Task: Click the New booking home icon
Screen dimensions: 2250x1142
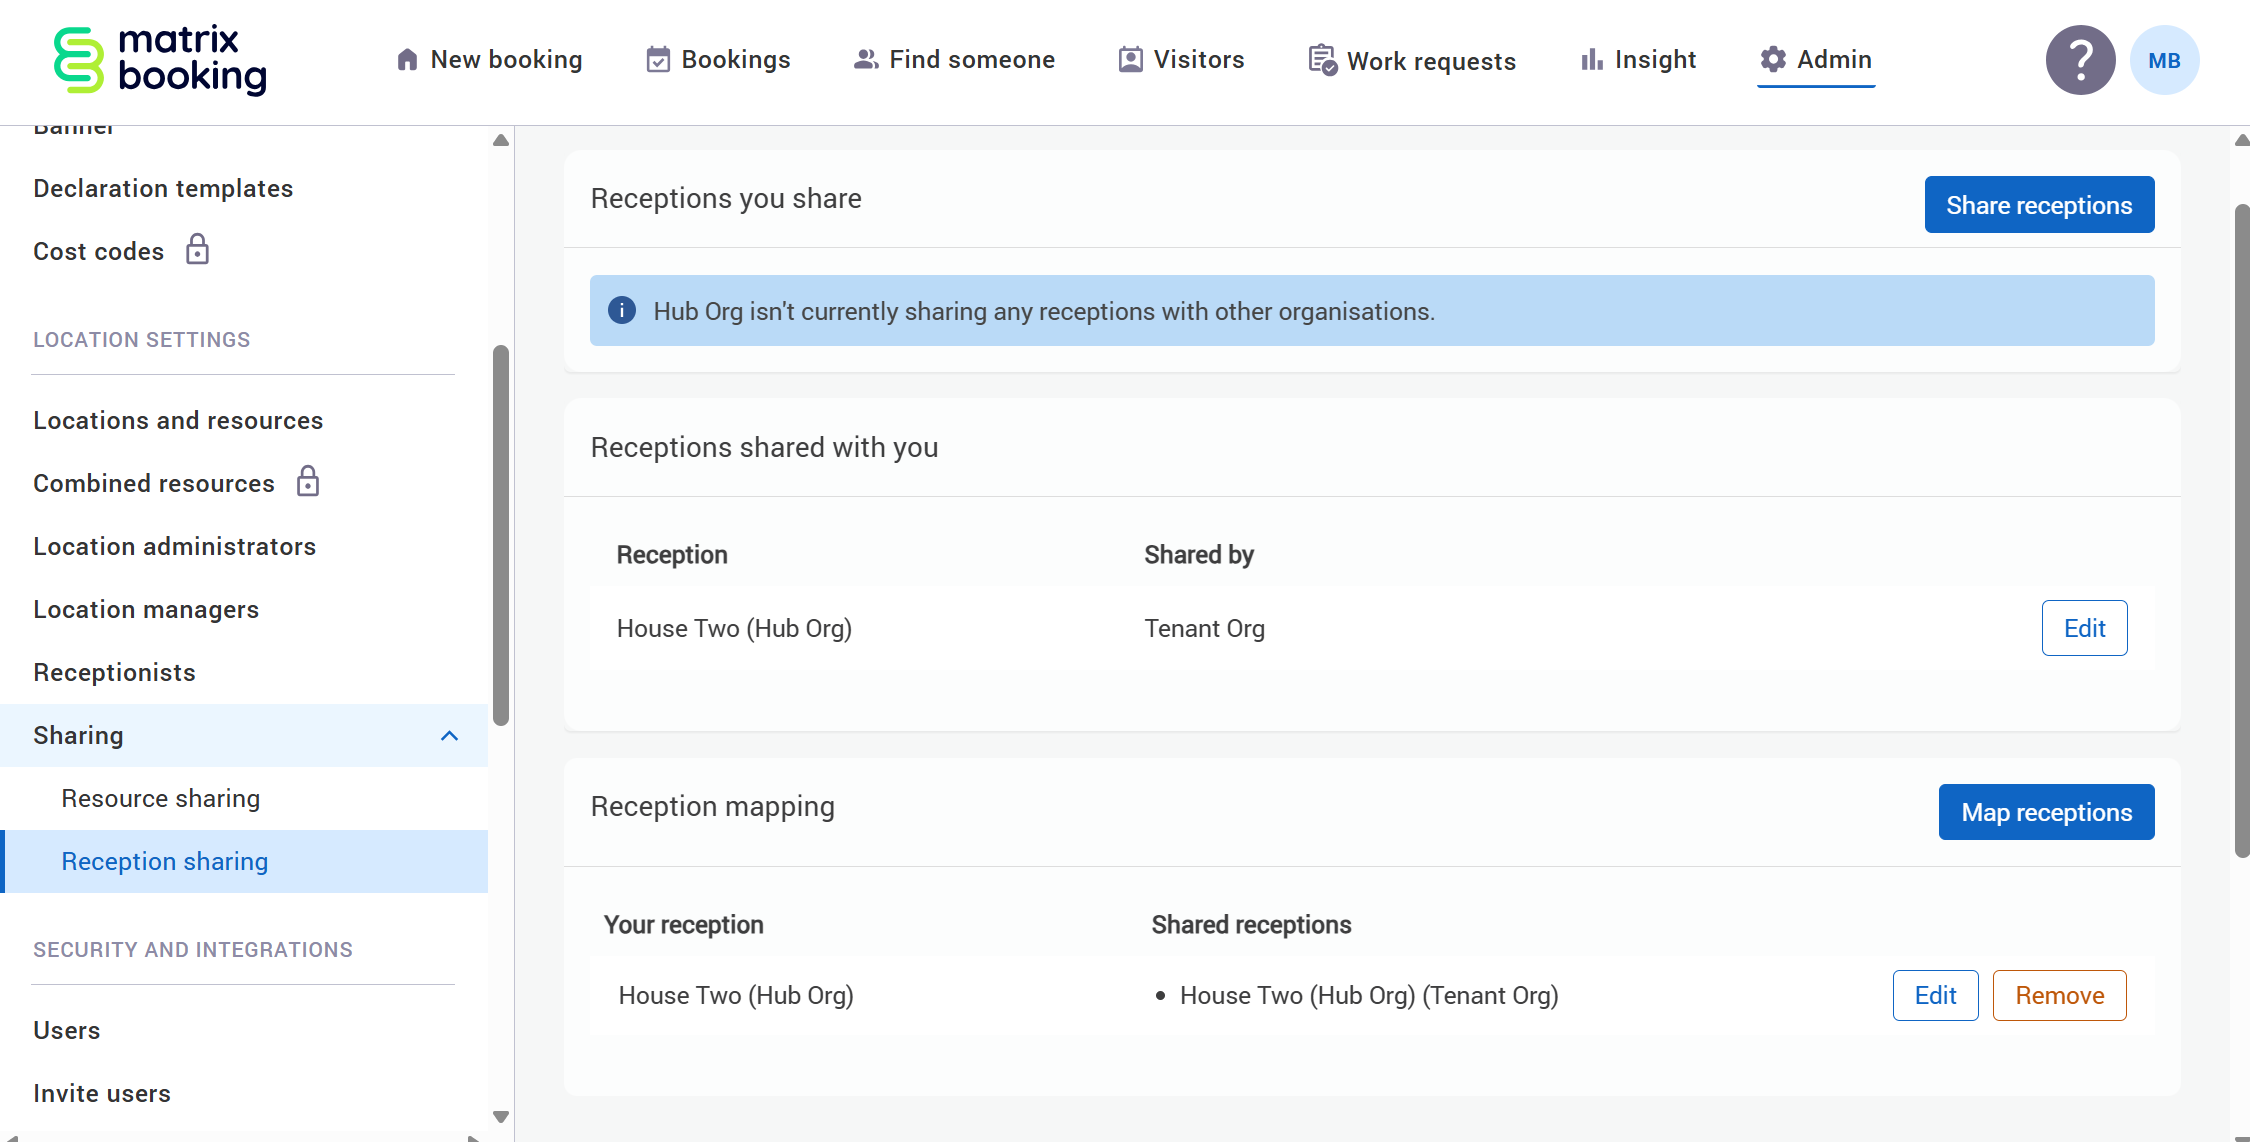Action: pyautogui.click(x=407, y=60)
